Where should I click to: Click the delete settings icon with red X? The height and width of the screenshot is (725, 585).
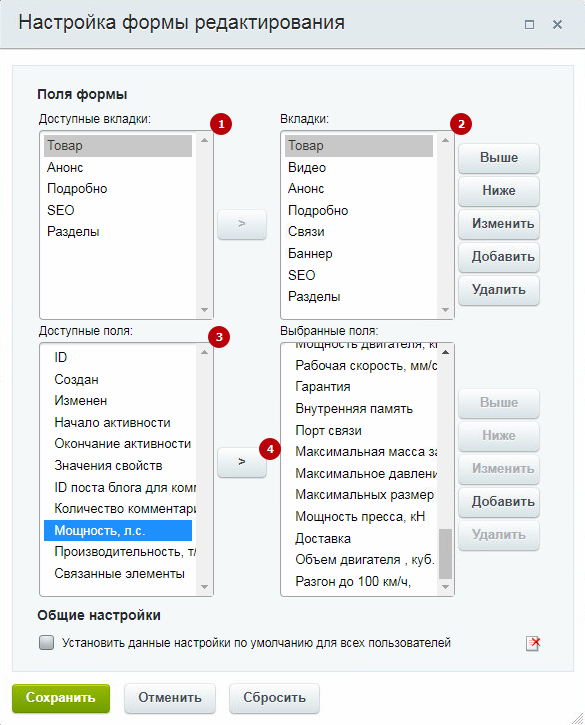pyautogui.click(x=533, y=643)
